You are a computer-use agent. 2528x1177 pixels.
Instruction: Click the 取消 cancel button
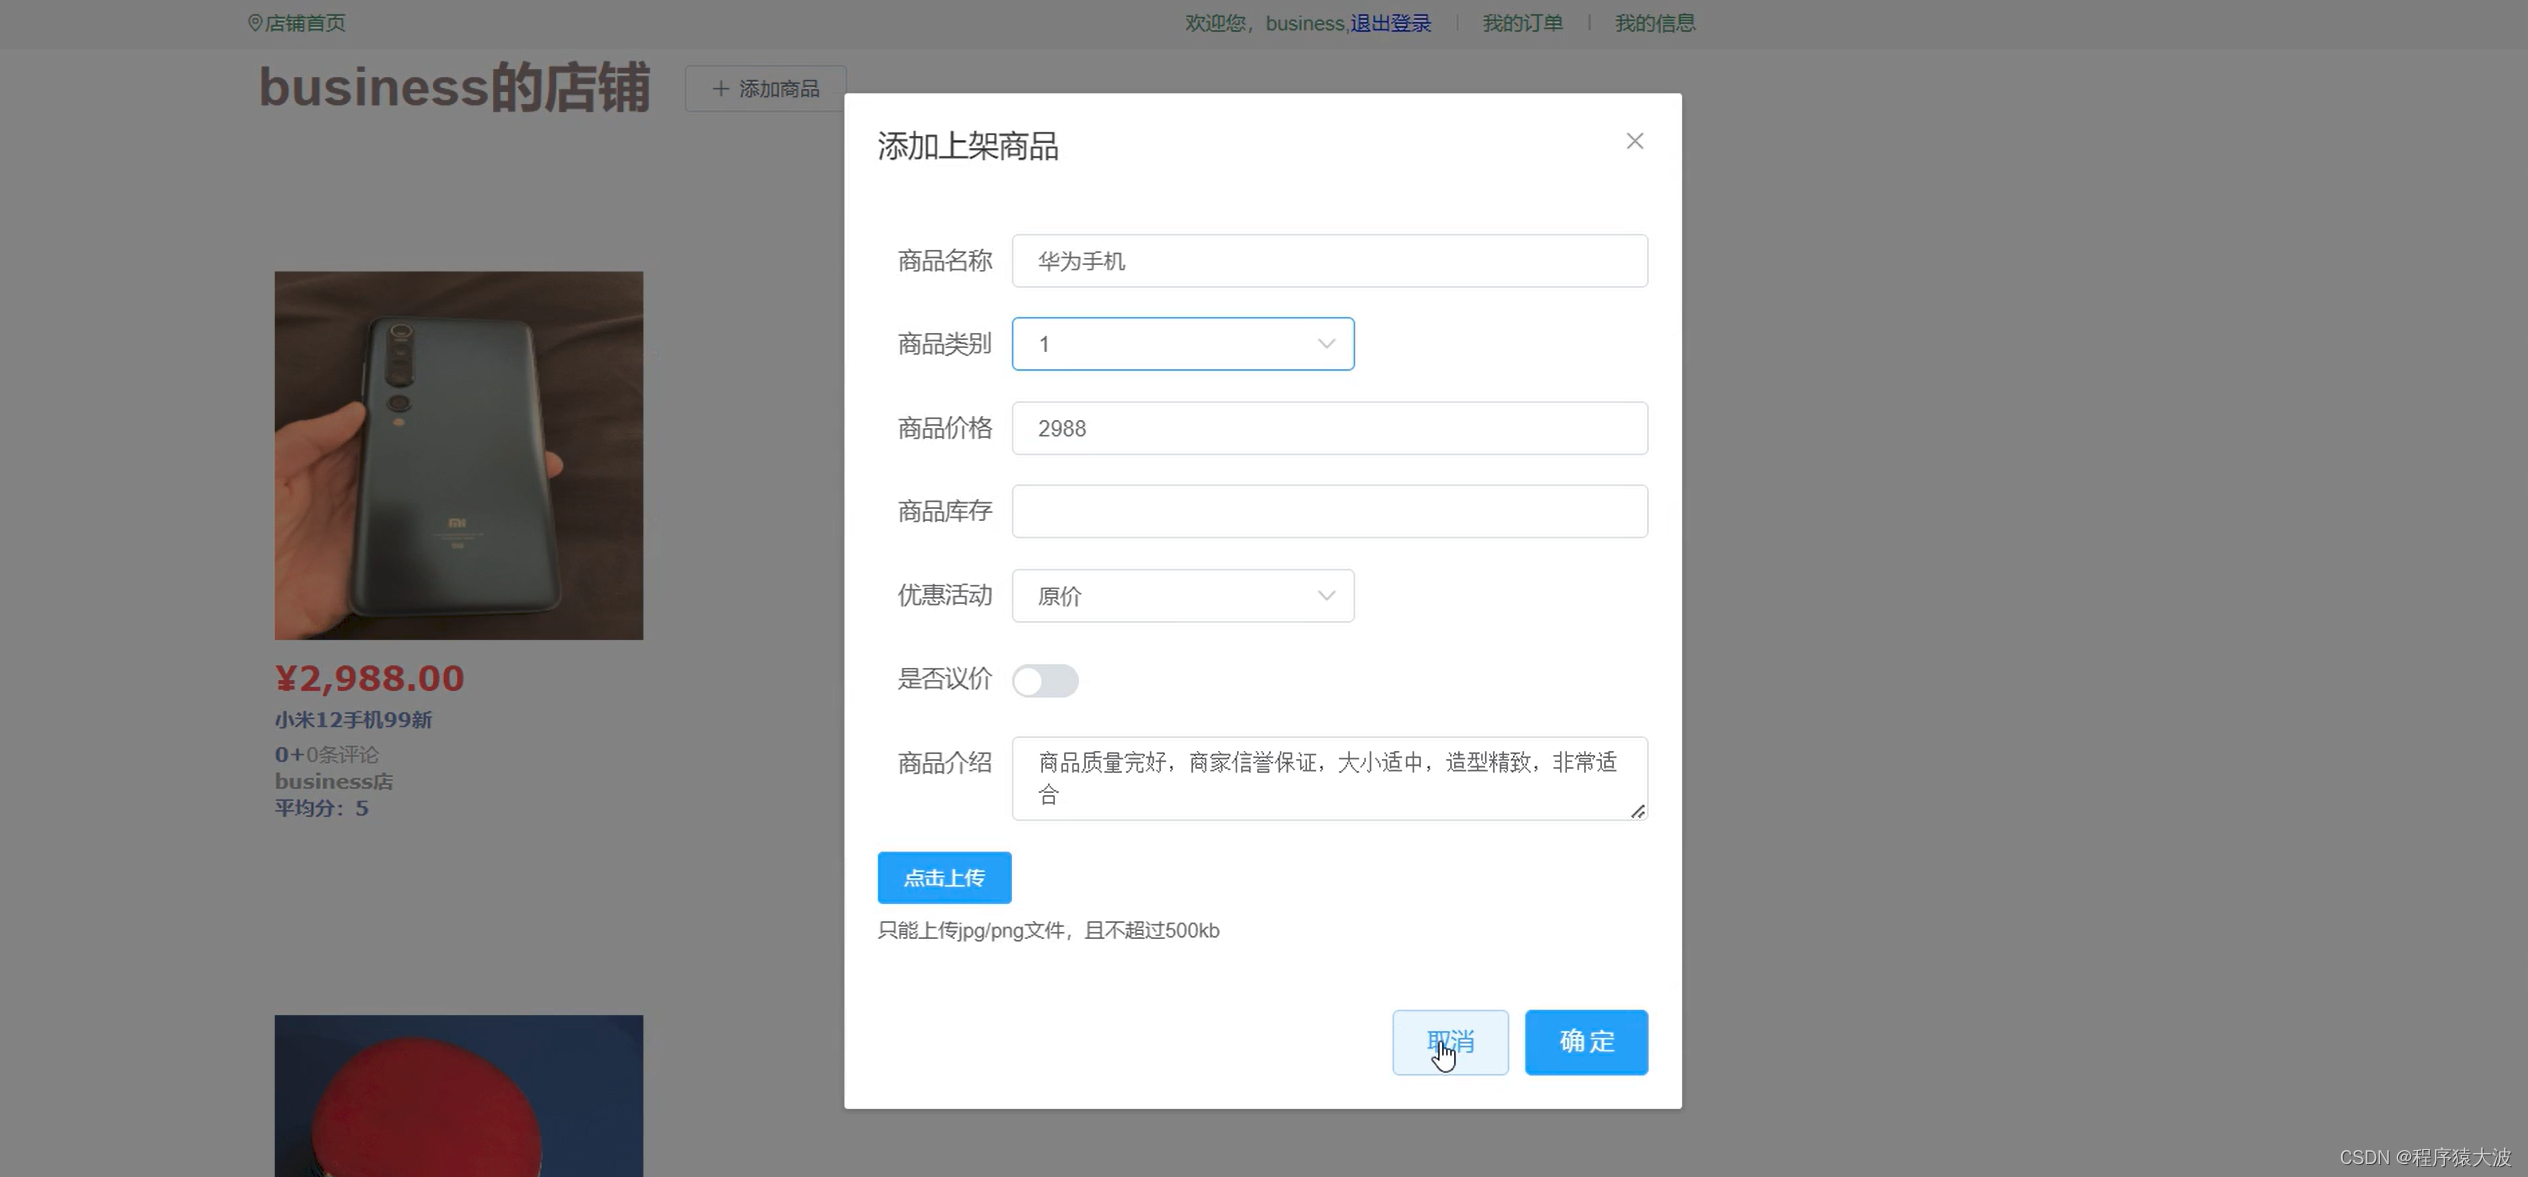coord(1449,1042)
